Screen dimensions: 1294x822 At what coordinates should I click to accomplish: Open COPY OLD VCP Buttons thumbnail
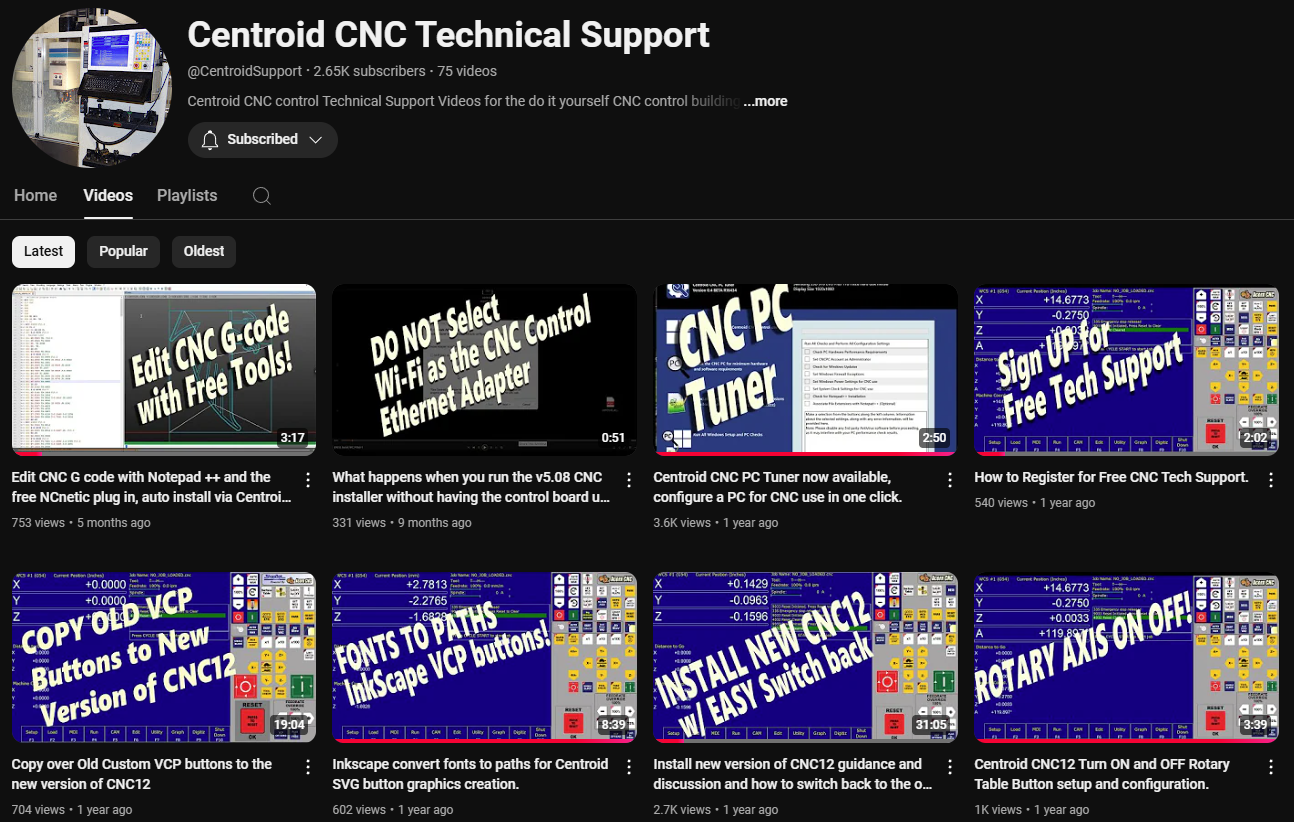coord(164,657)
